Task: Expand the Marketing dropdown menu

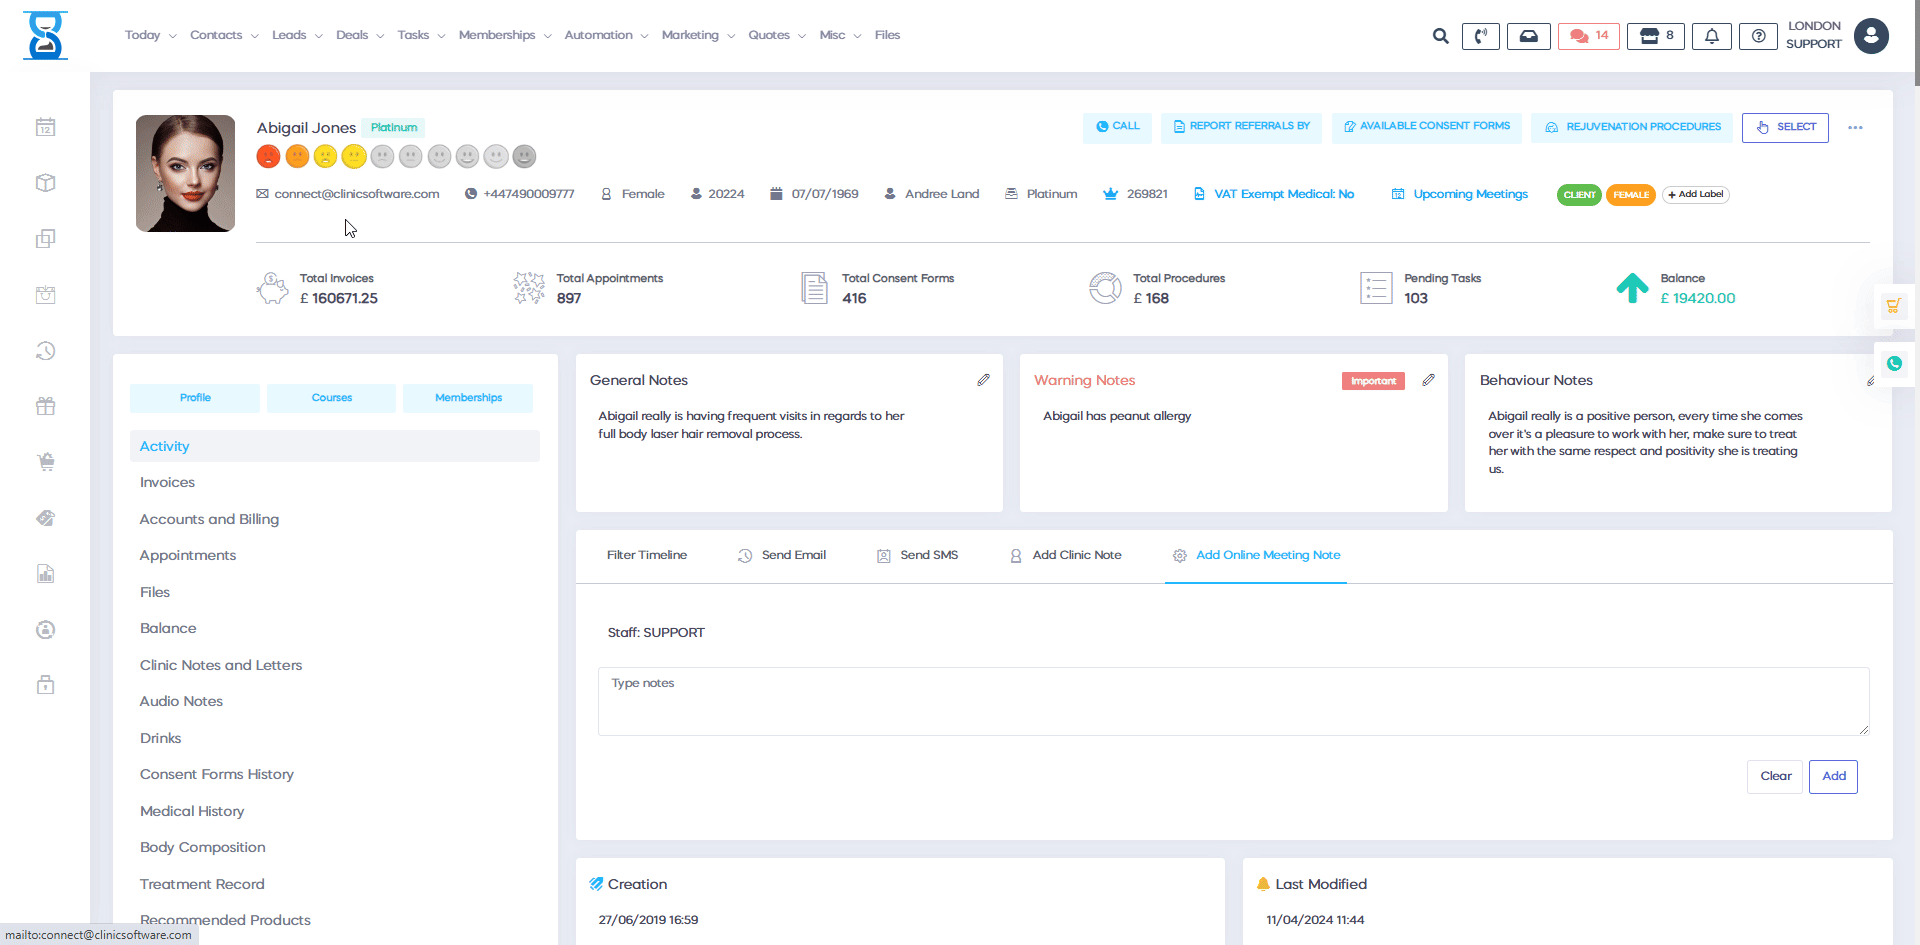Action: click(x=697, y=35)
